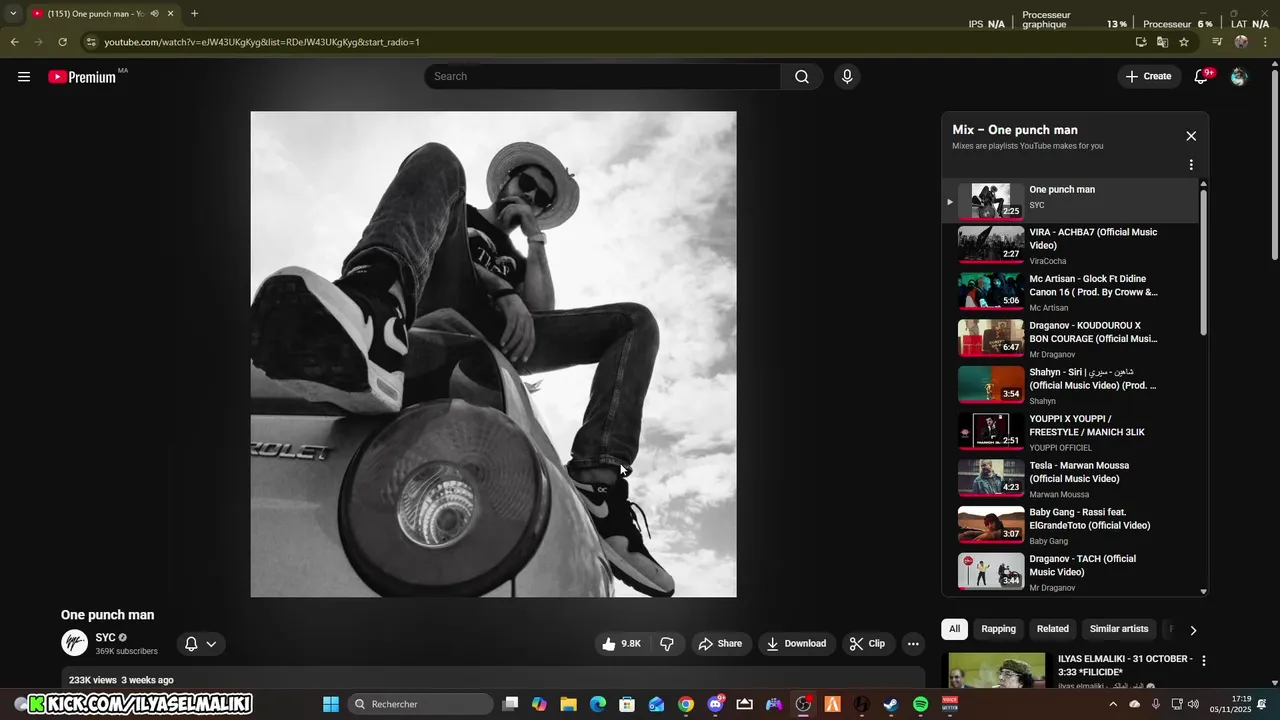Click the video player artwork
The height and width of the screenshot is (720, 1280).
point(493,354)
